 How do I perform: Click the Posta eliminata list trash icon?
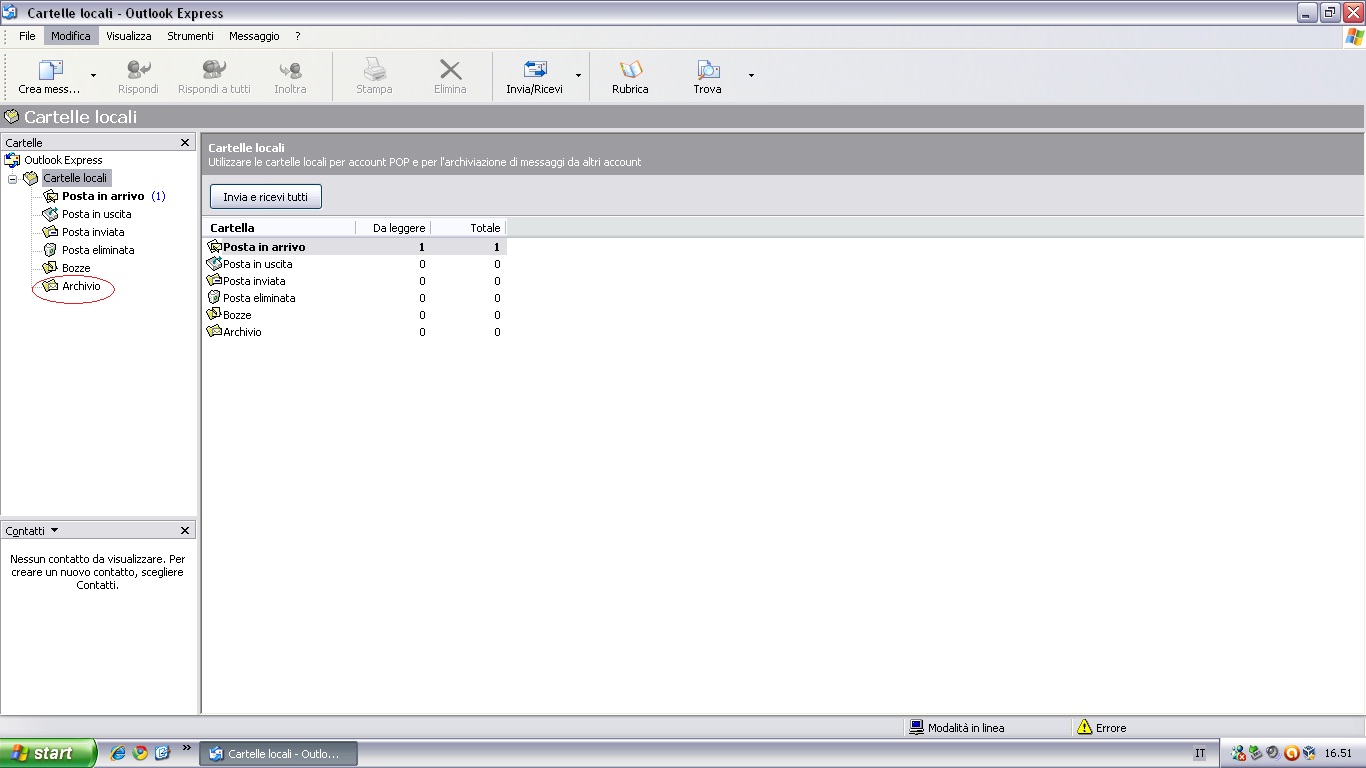click(213, 297)
